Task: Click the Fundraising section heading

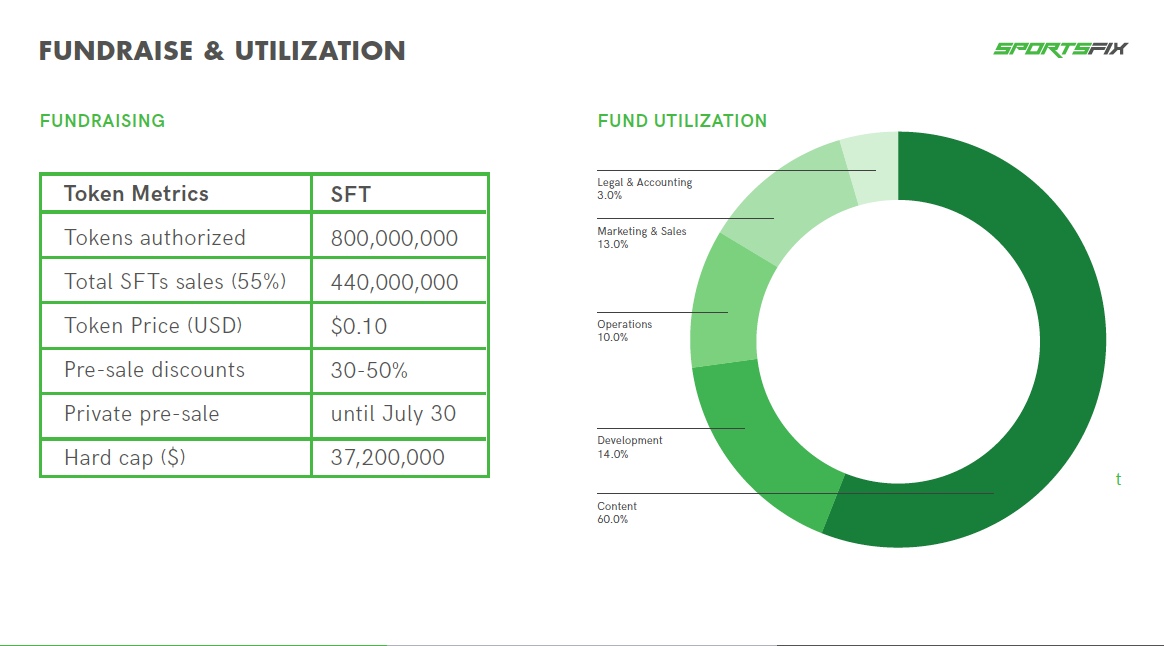Action: (x=102, y=121)
